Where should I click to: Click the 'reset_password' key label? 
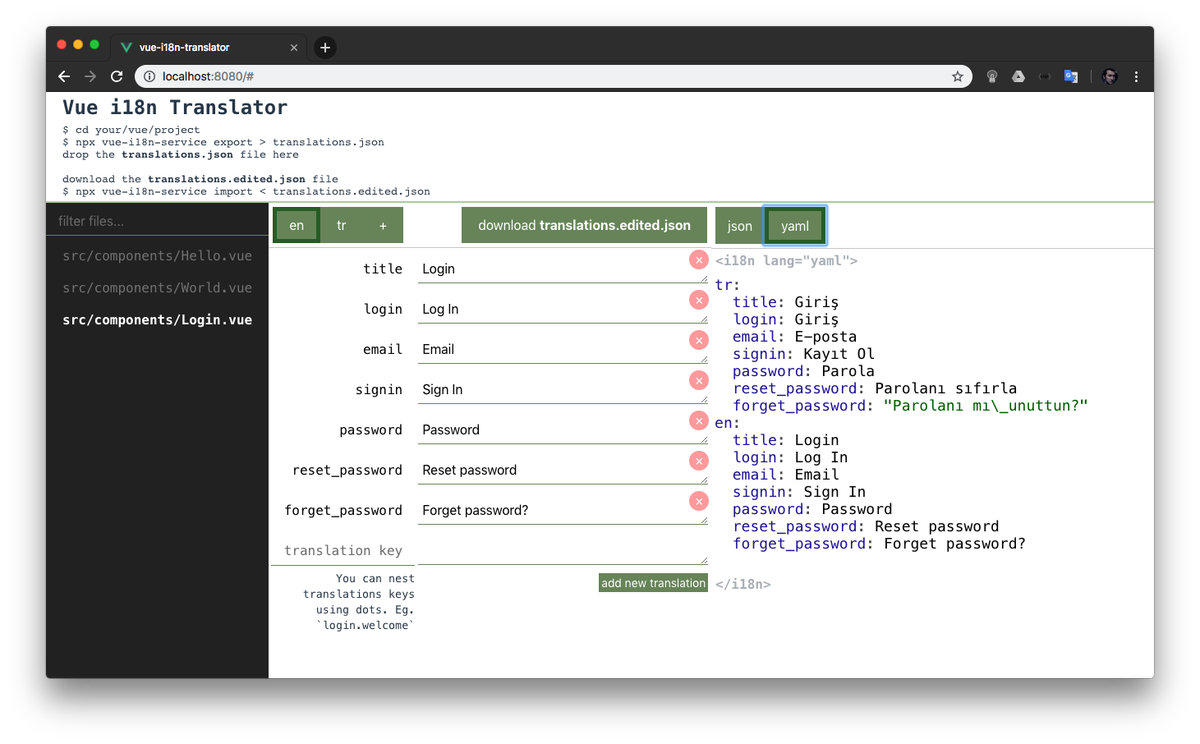click(347, 470)
